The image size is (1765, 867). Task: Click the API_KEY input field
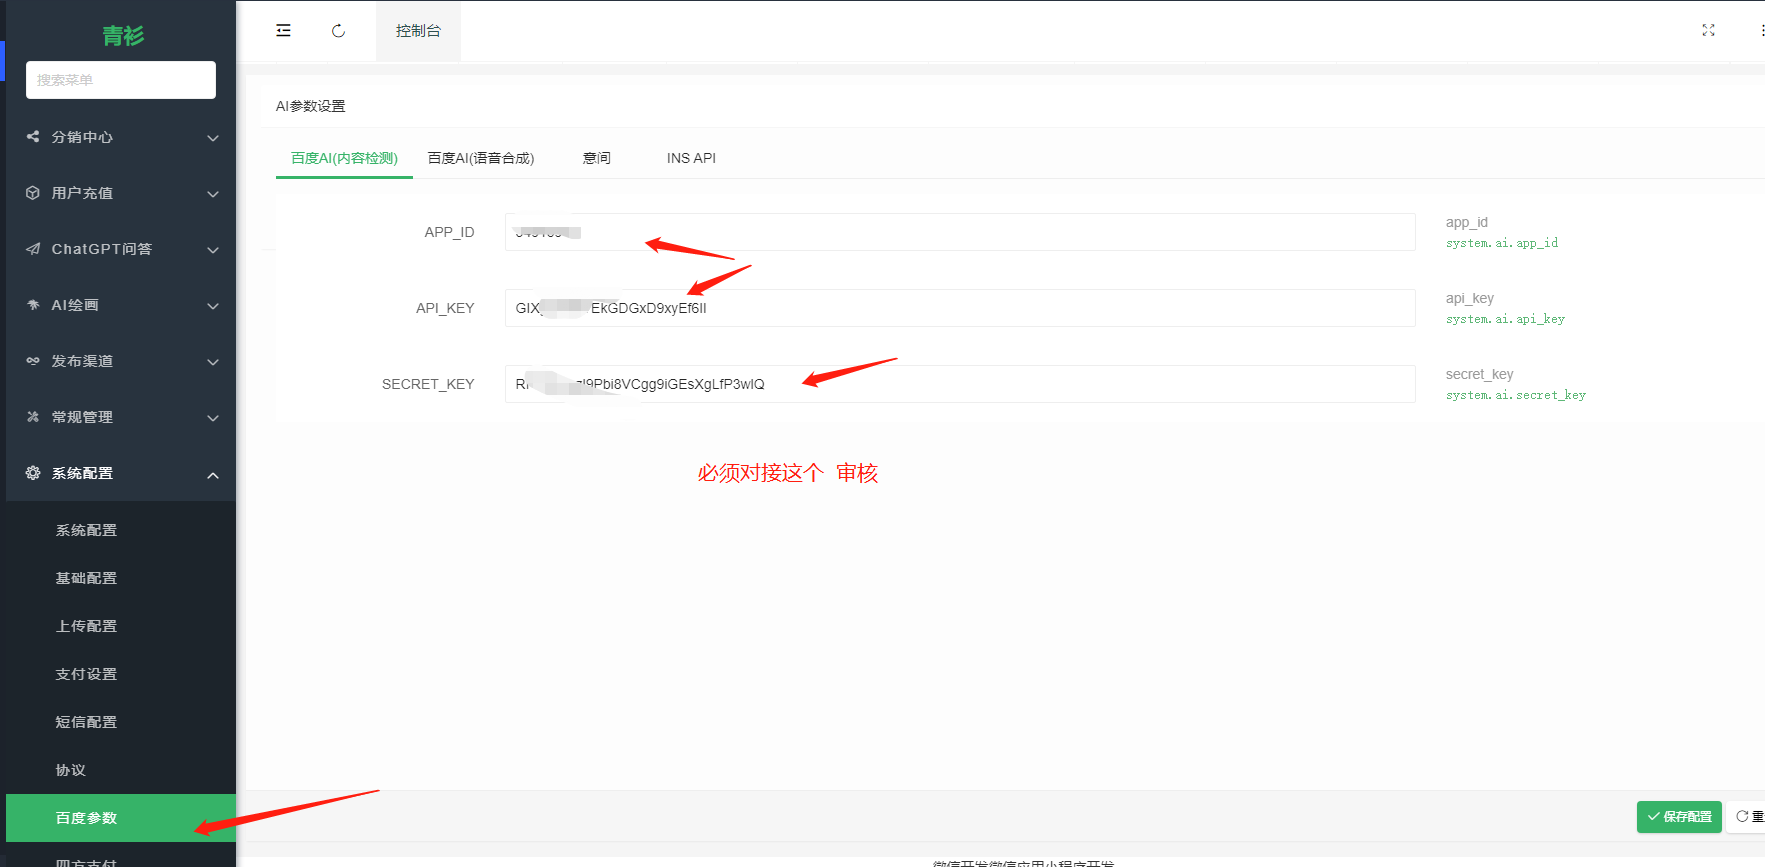[960, 308]
